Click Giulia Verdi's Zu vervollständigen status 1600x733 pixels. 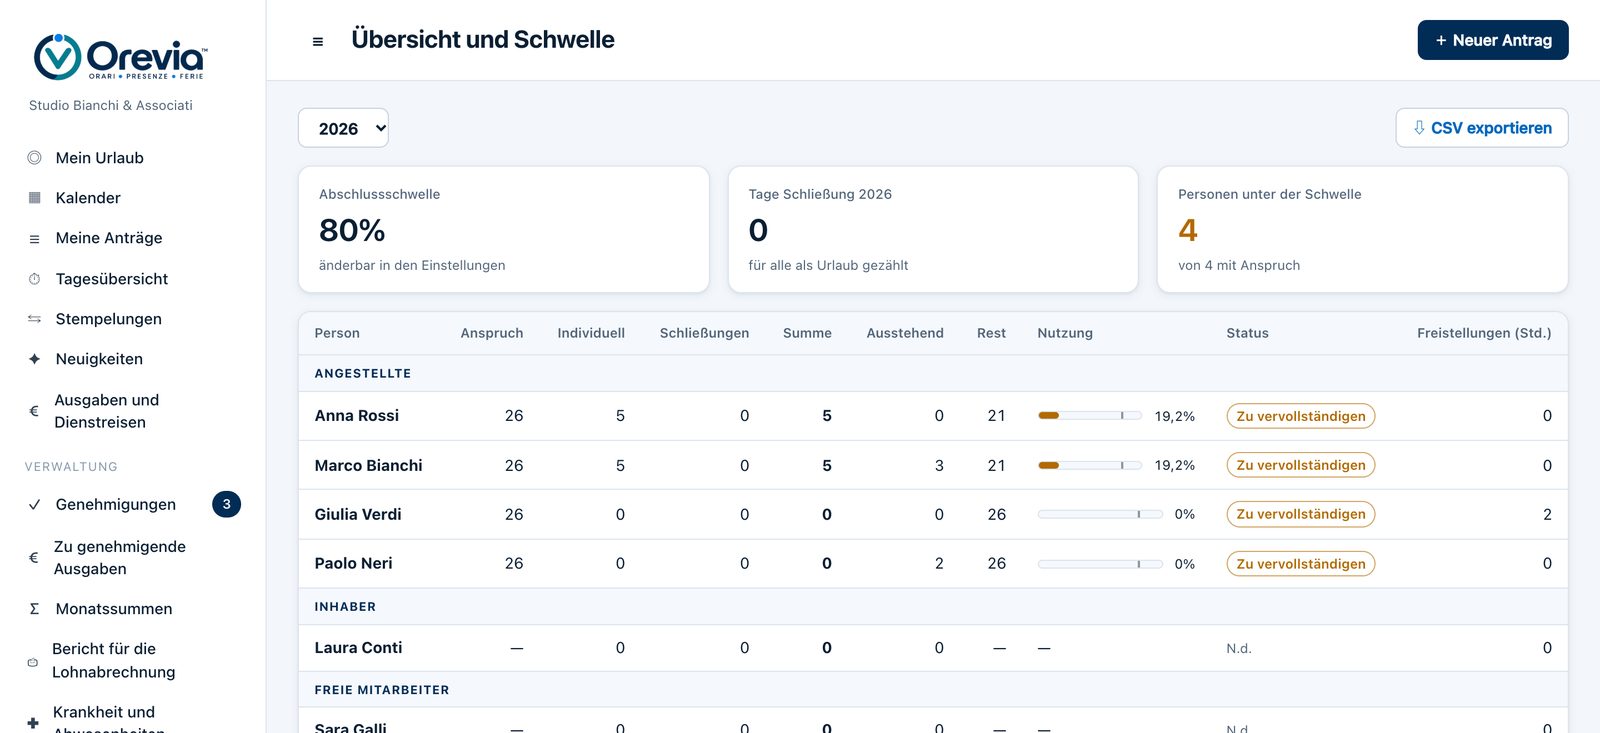tap(1301, 514)
